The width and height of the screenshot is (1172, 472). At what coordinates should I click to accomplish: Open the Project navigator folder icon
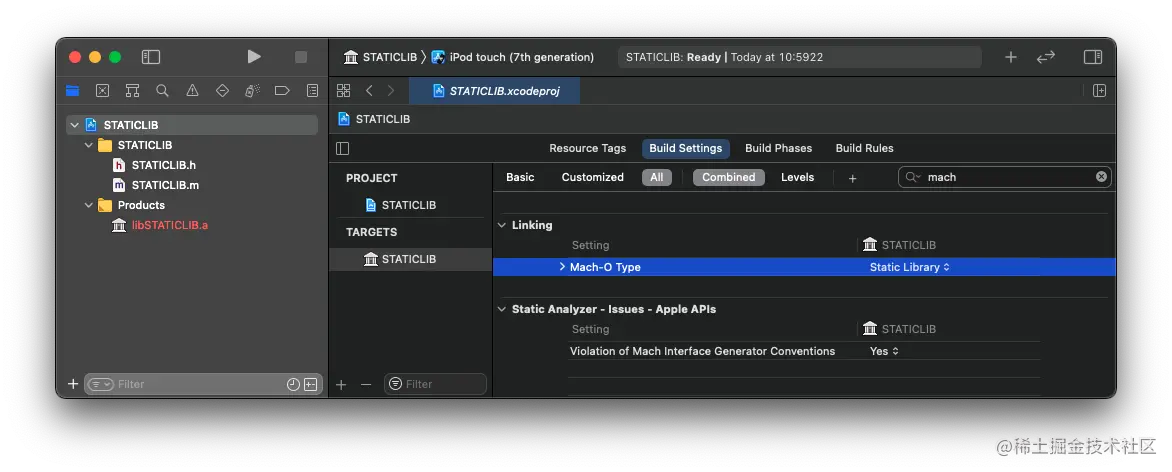[x=73, y=91]
